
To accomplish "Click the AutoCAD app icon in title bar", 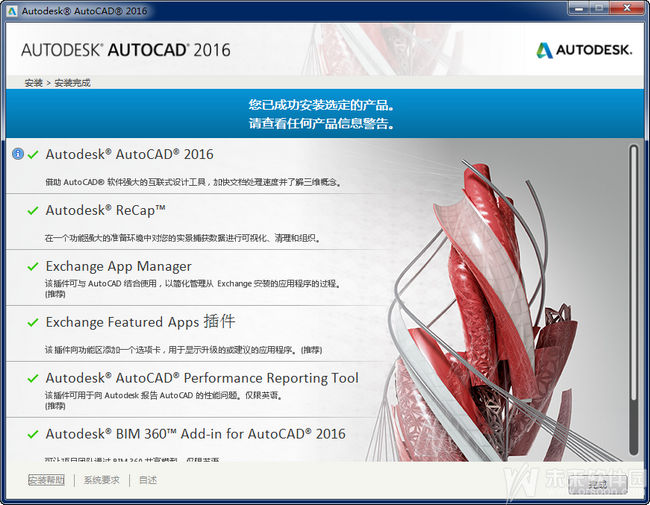I will pyautogui.click(x=12, y=11).
